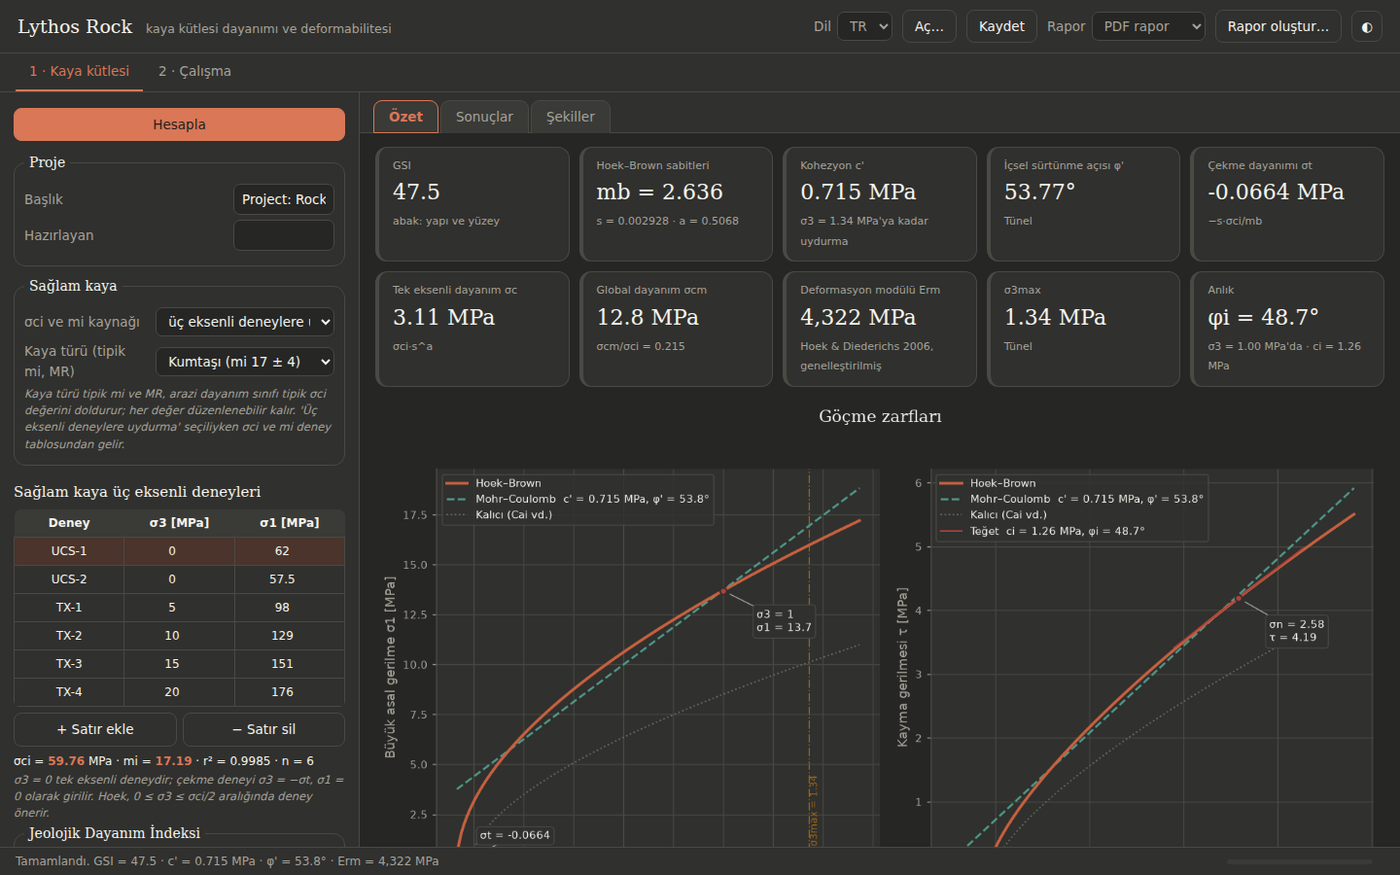Focus the Hazırlayan input field
The height and width of the screenshot is (875, 1400).
click(x=284, y=235)
